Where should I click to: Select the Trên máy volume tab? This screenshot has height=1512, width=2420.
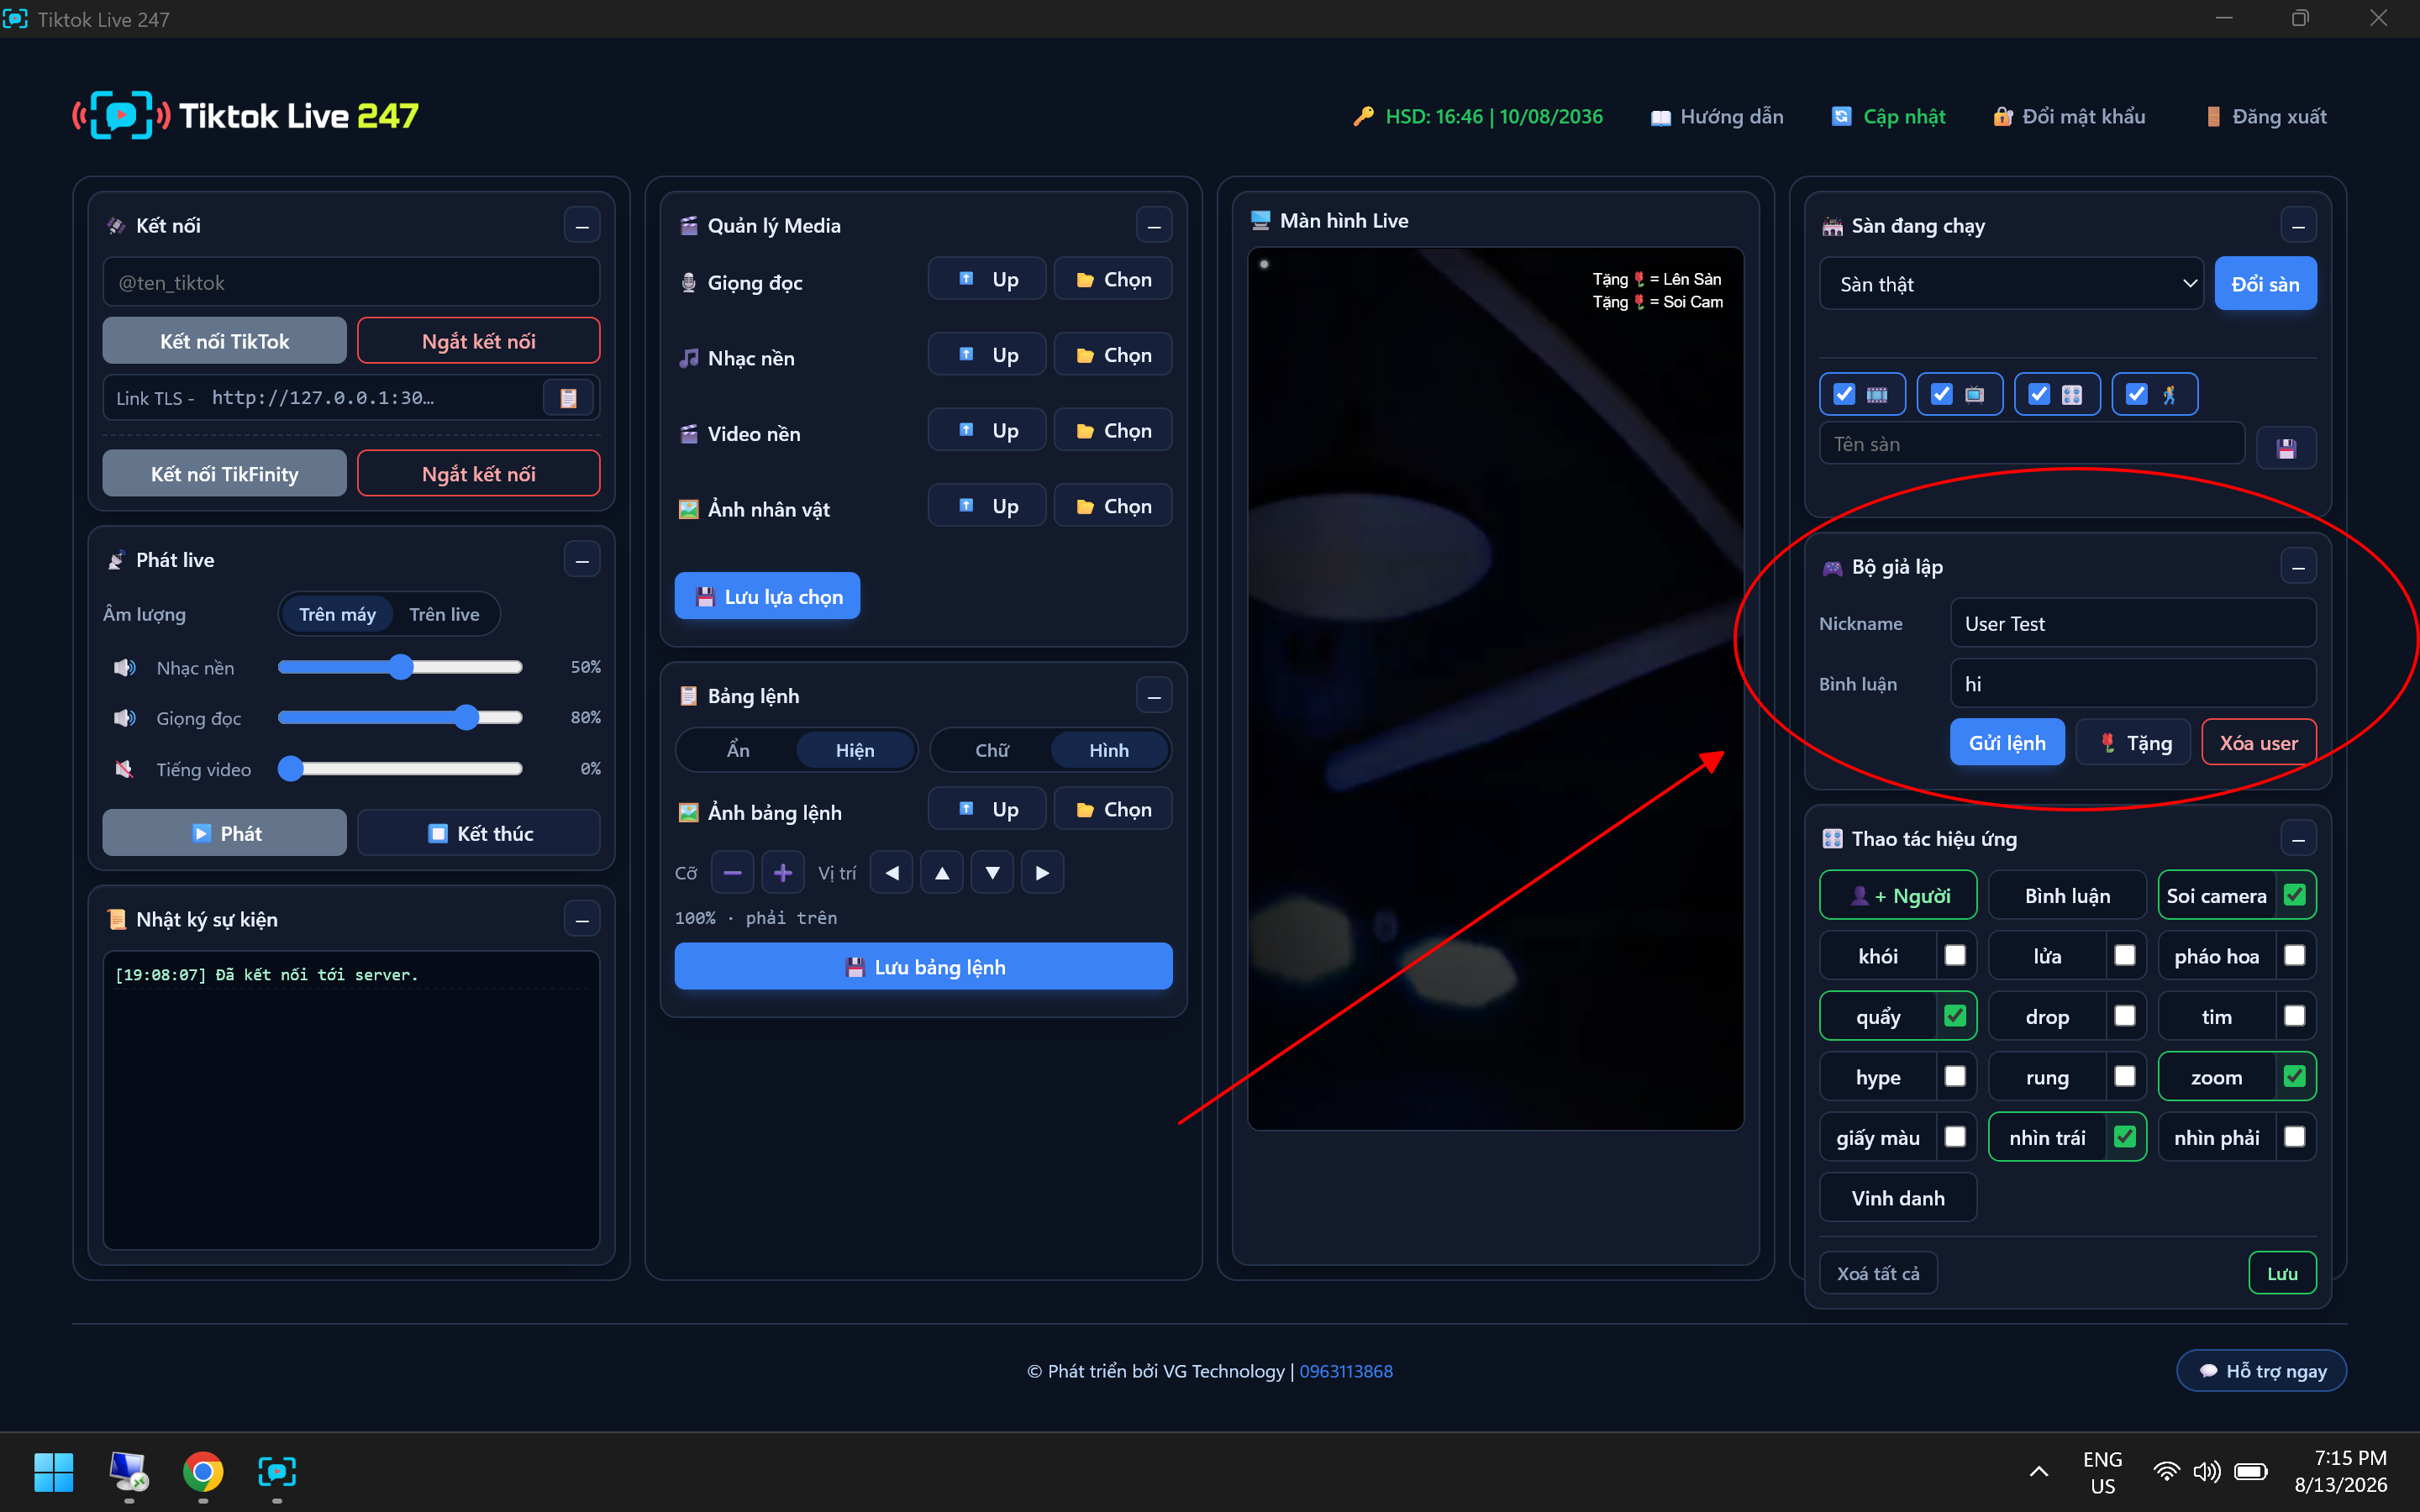tap(337, 614)
